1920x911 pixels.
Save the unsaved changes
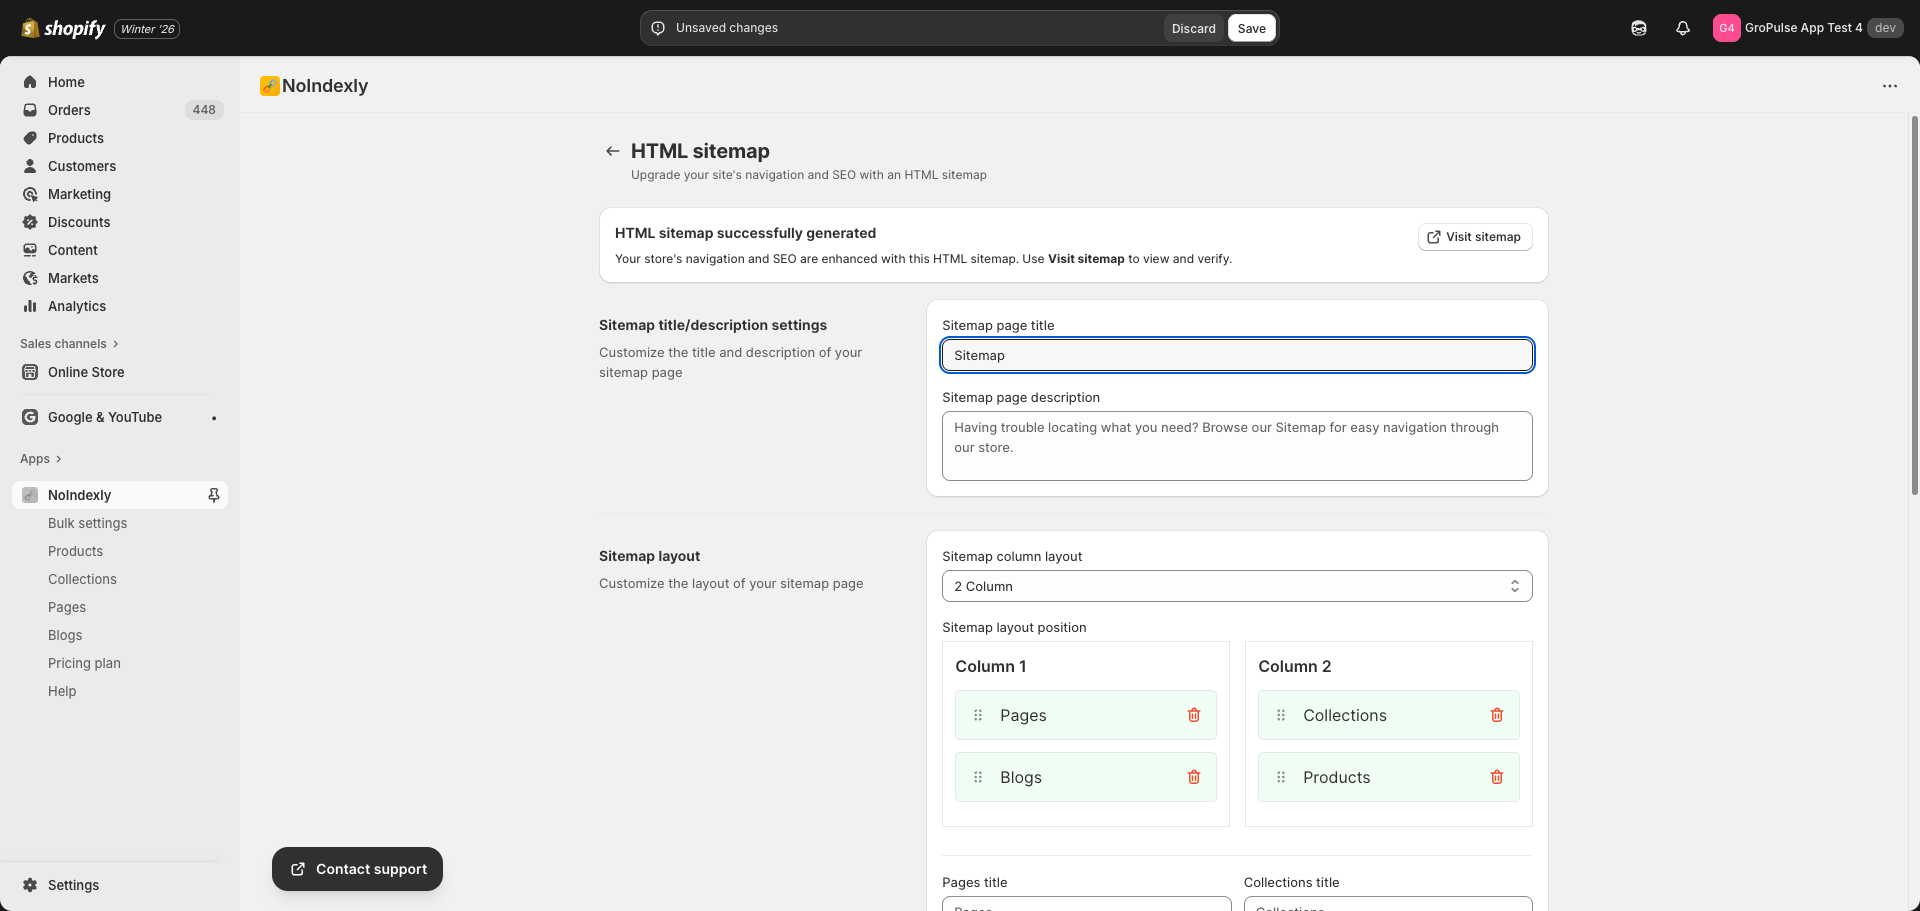1251,28
